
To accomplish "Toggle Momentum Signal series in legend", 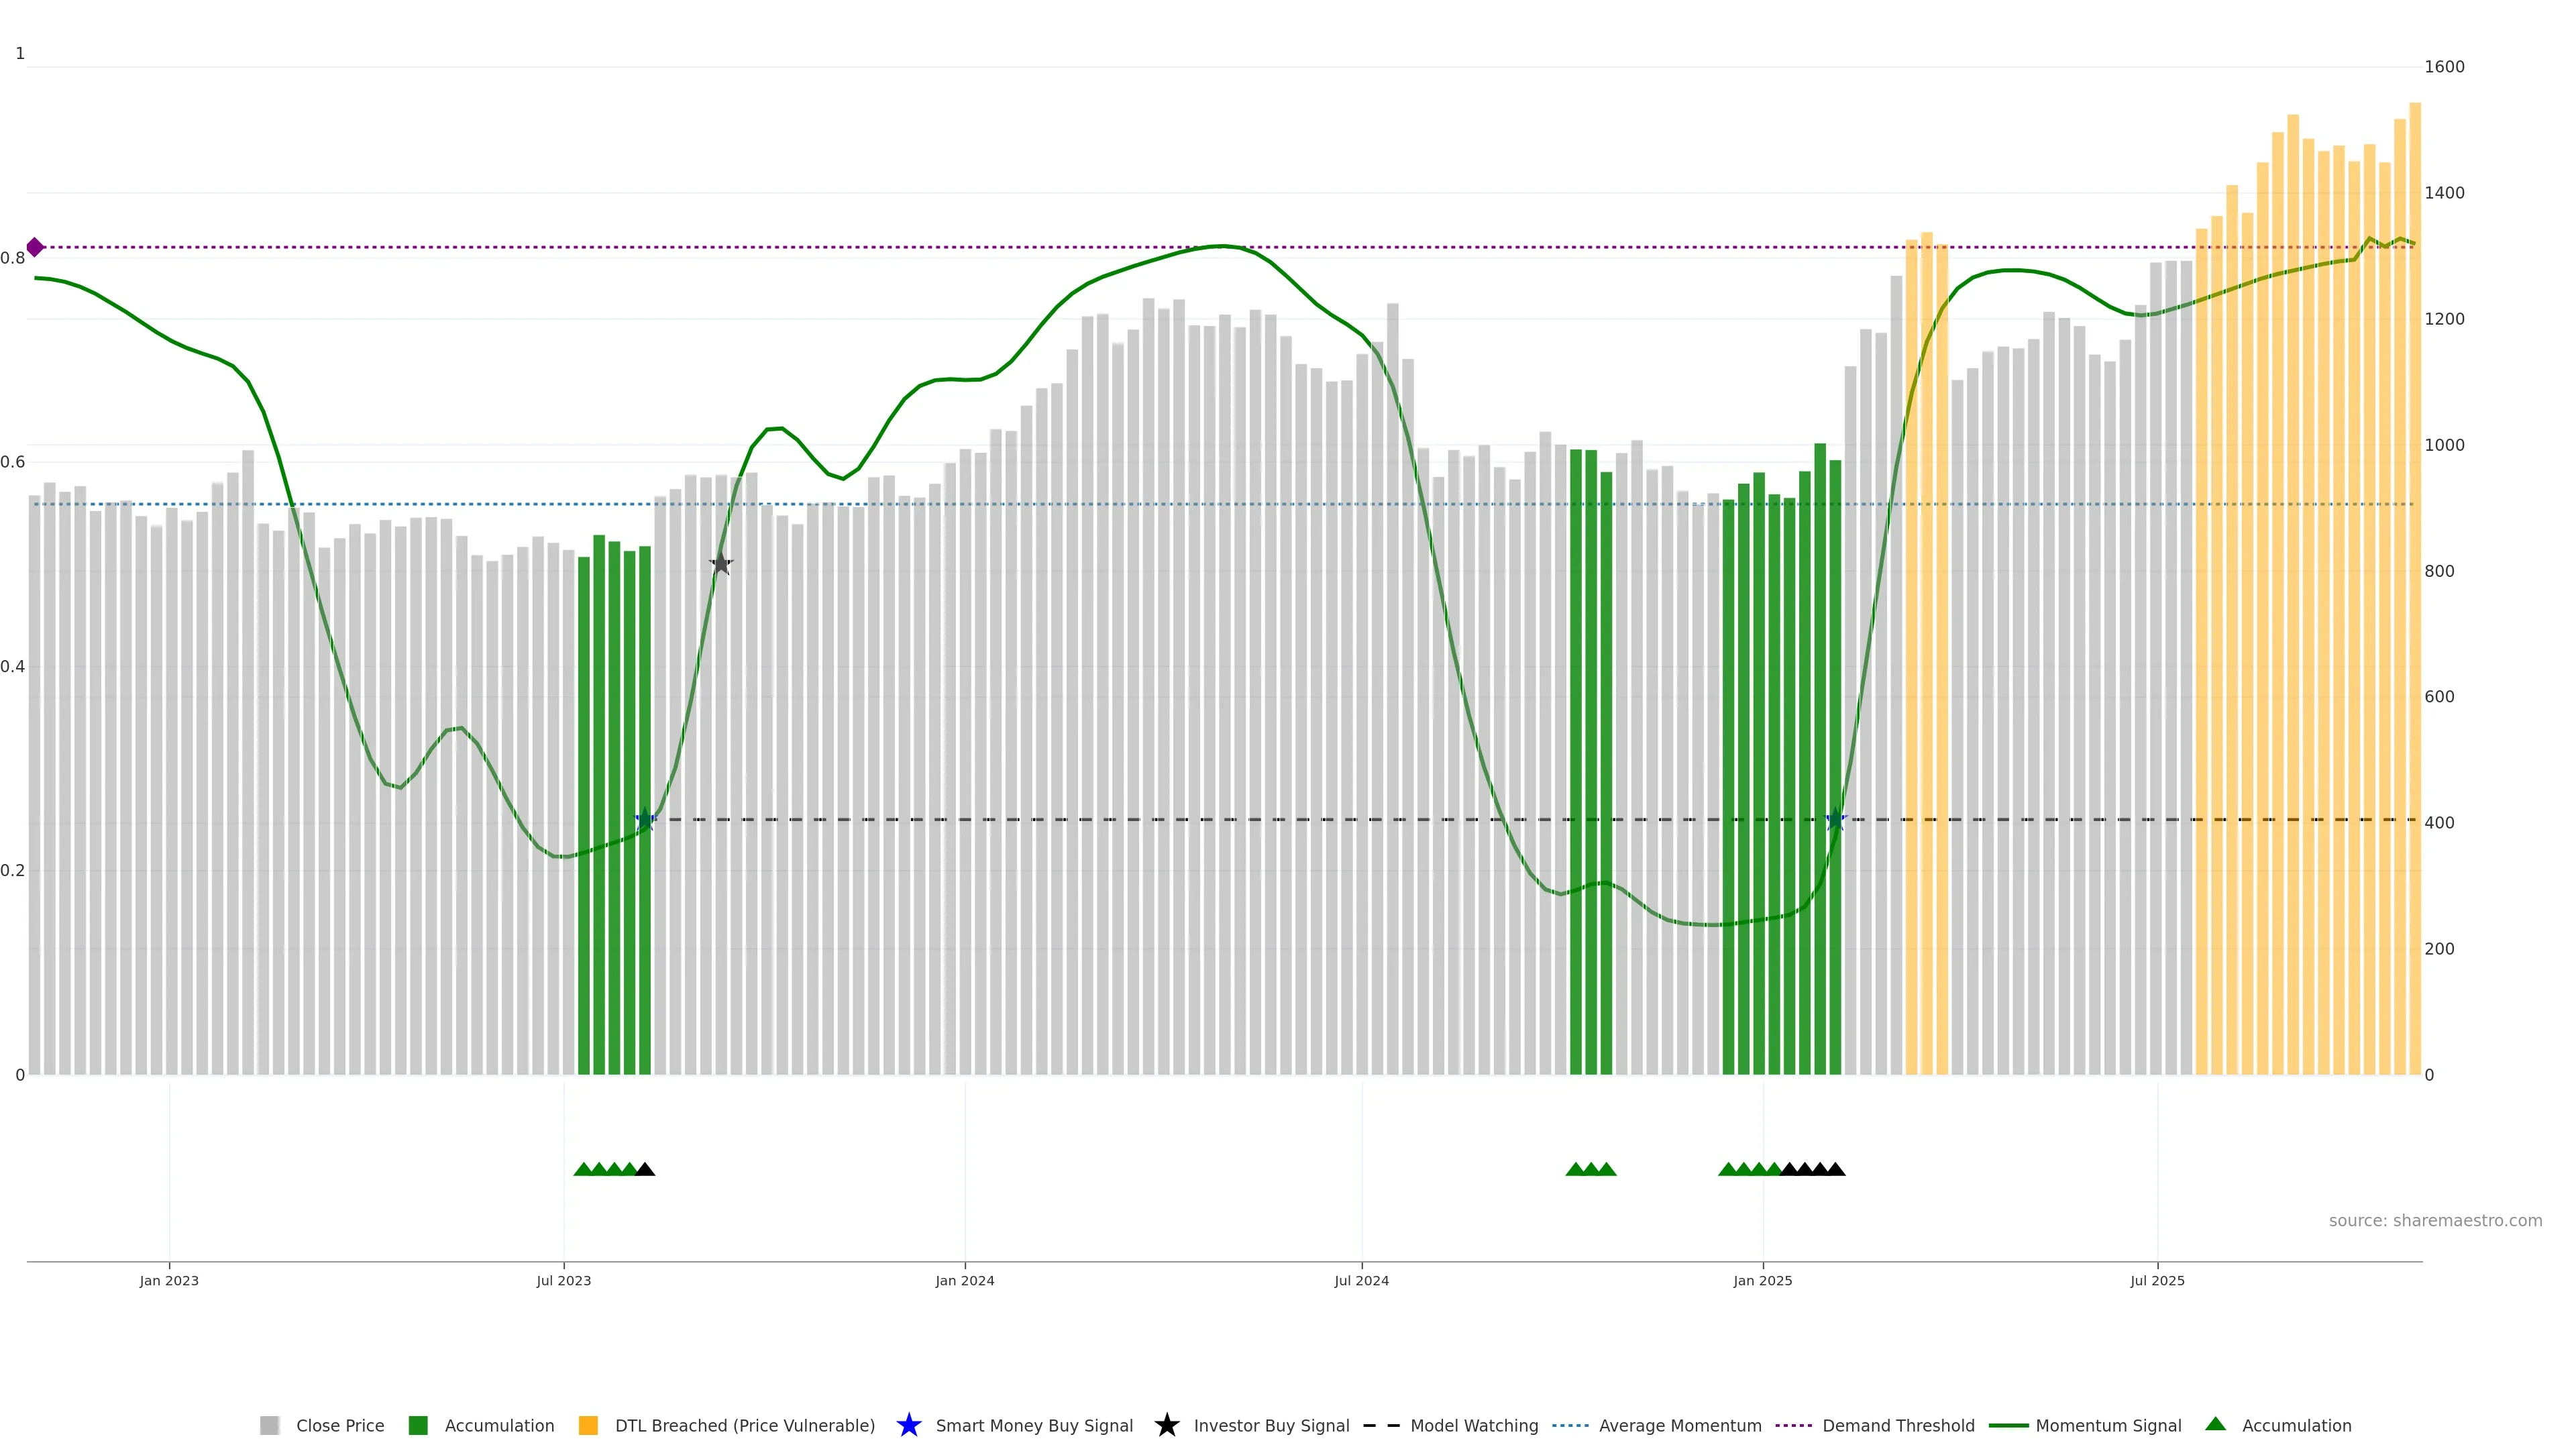I will (2108, 1425).
